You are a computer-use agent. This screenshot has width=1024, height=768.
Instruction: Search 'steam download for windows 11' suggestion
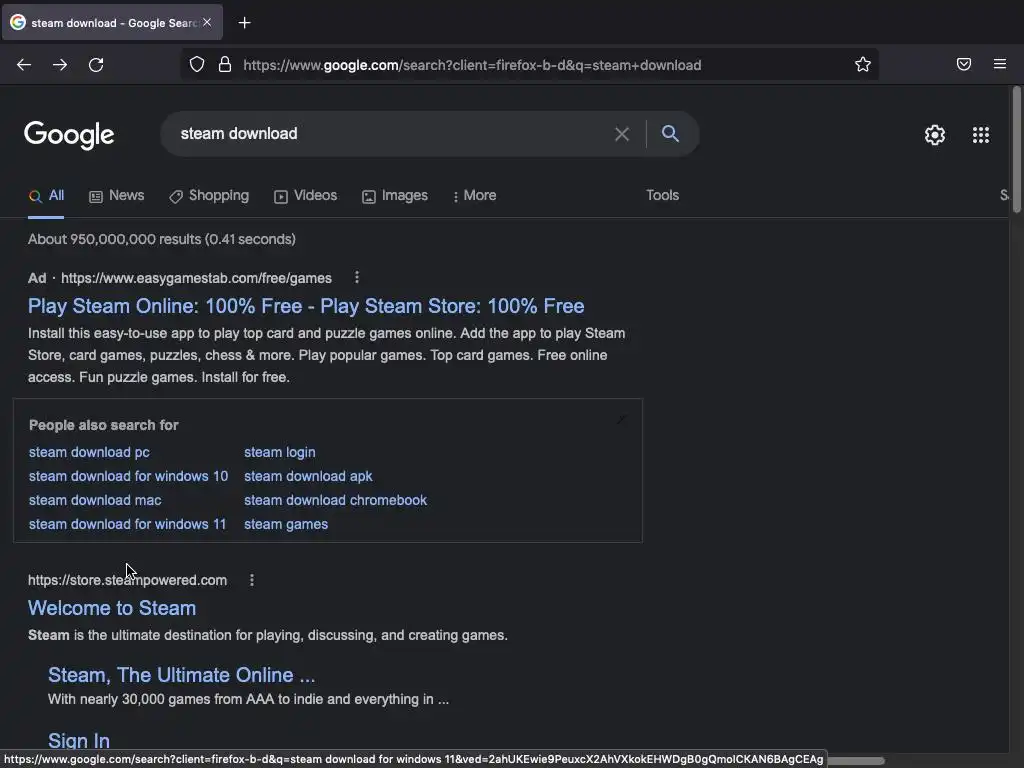tap(127, 524)
